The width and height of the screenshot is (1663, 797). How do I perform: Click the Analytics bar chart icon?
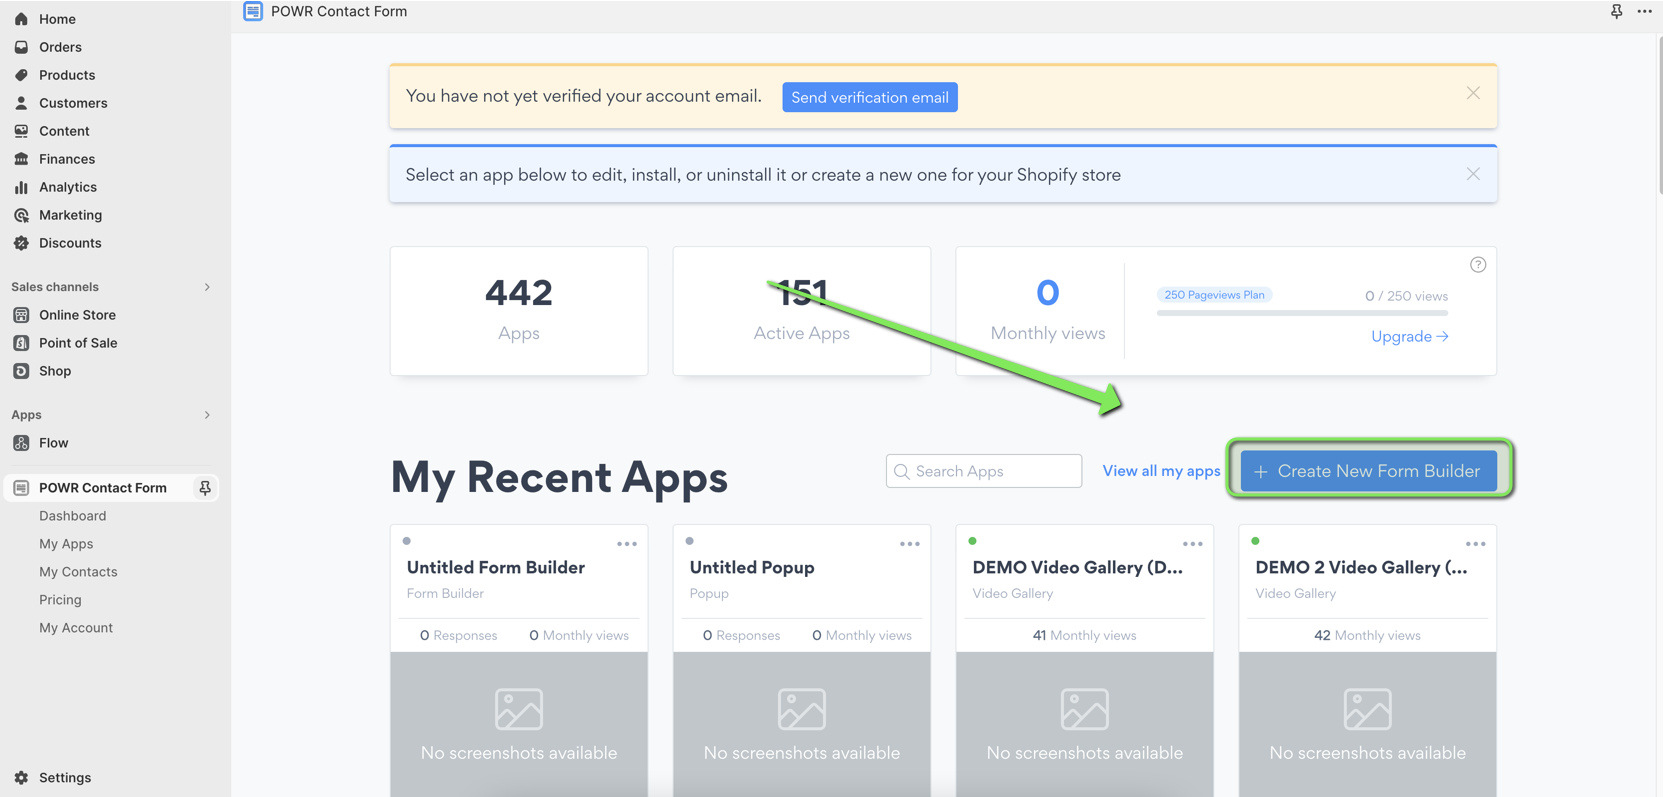point(21,187)
